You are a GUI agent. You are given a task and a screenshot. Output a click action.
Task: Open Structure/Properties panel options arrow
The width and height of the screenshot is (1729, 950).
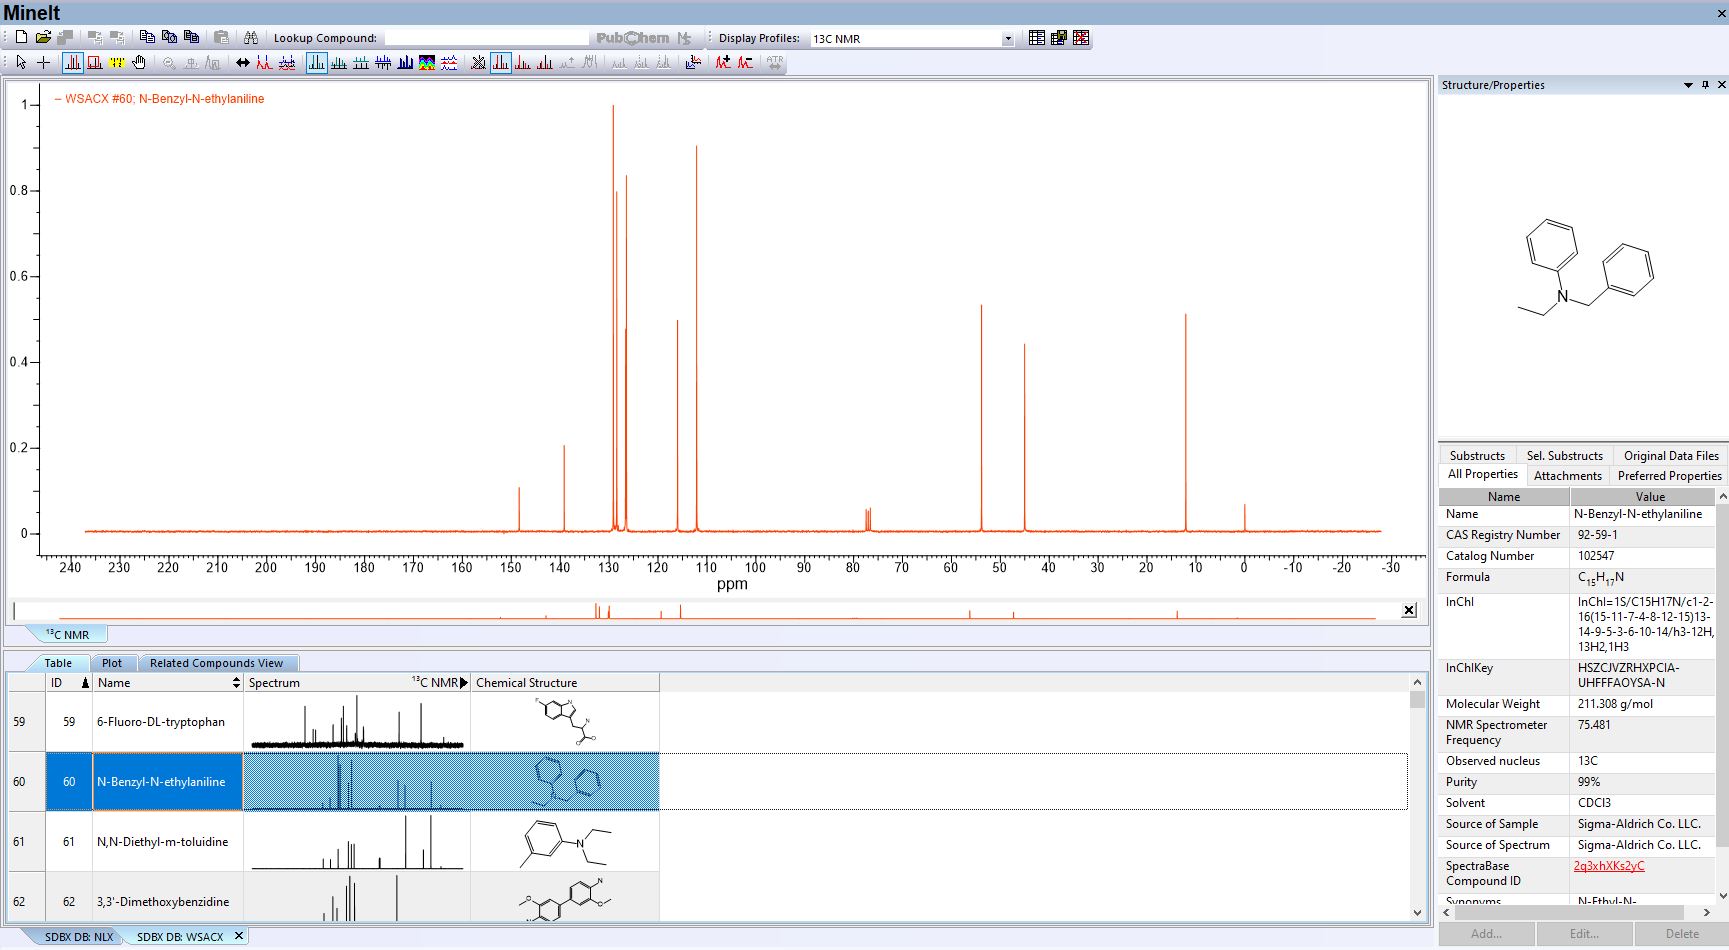[x=1688, y=85]
